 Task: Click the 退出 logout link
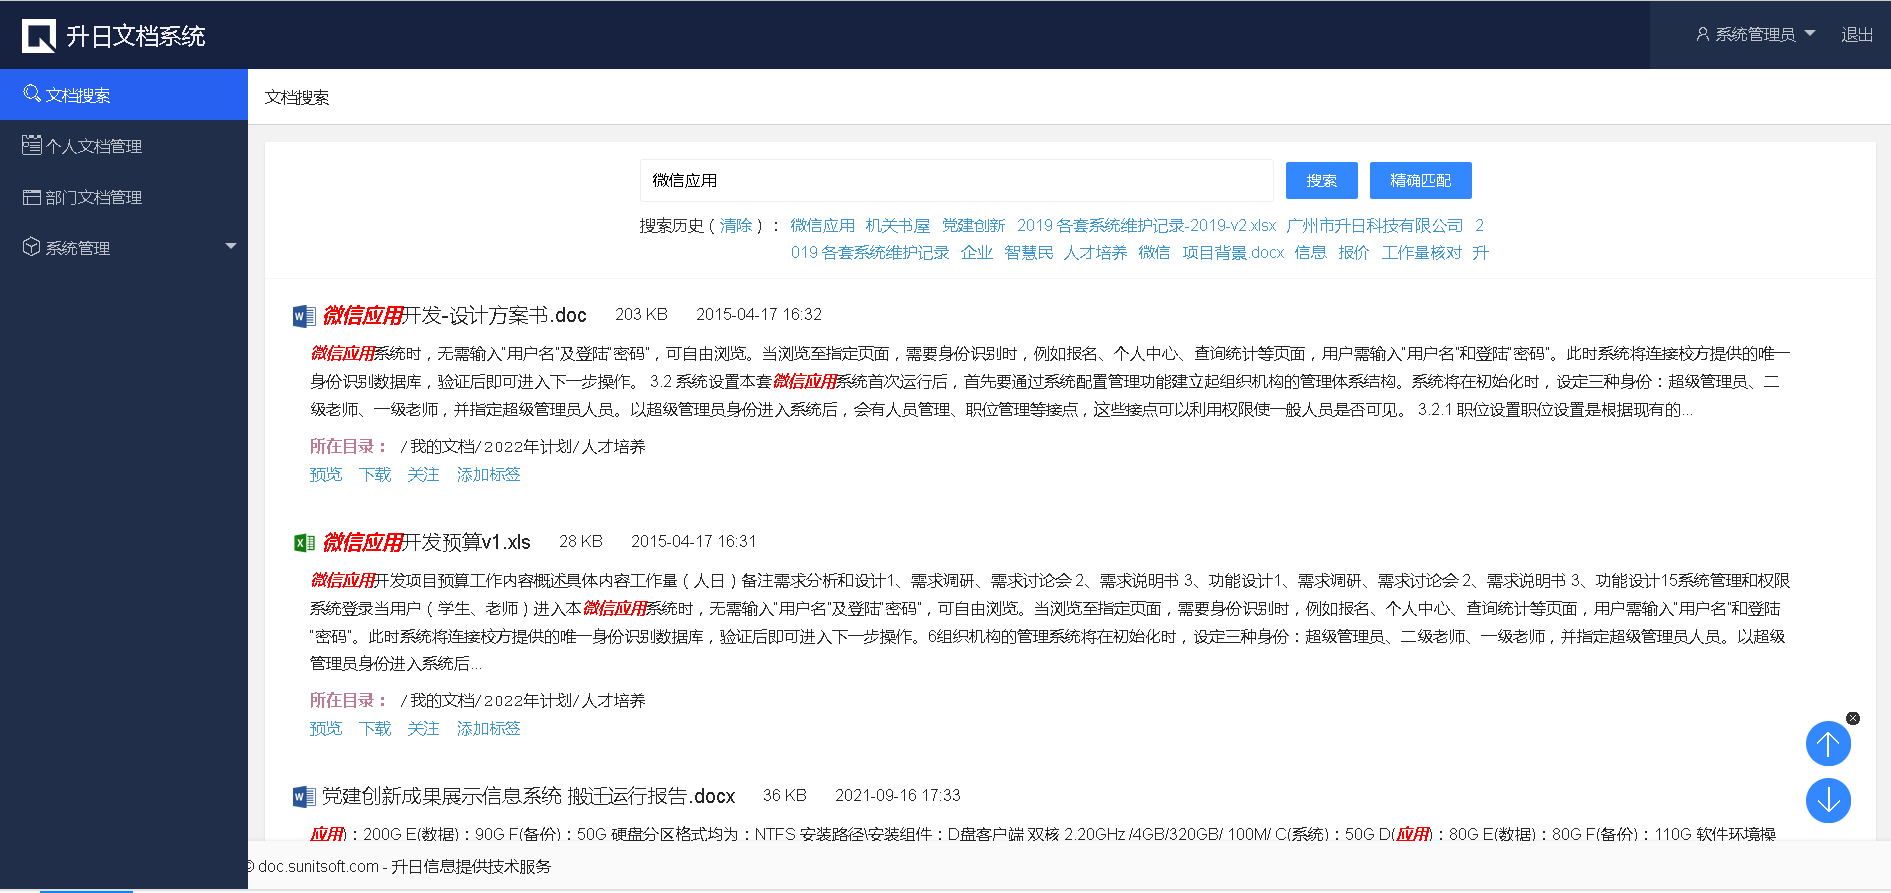pos(1857,34)
